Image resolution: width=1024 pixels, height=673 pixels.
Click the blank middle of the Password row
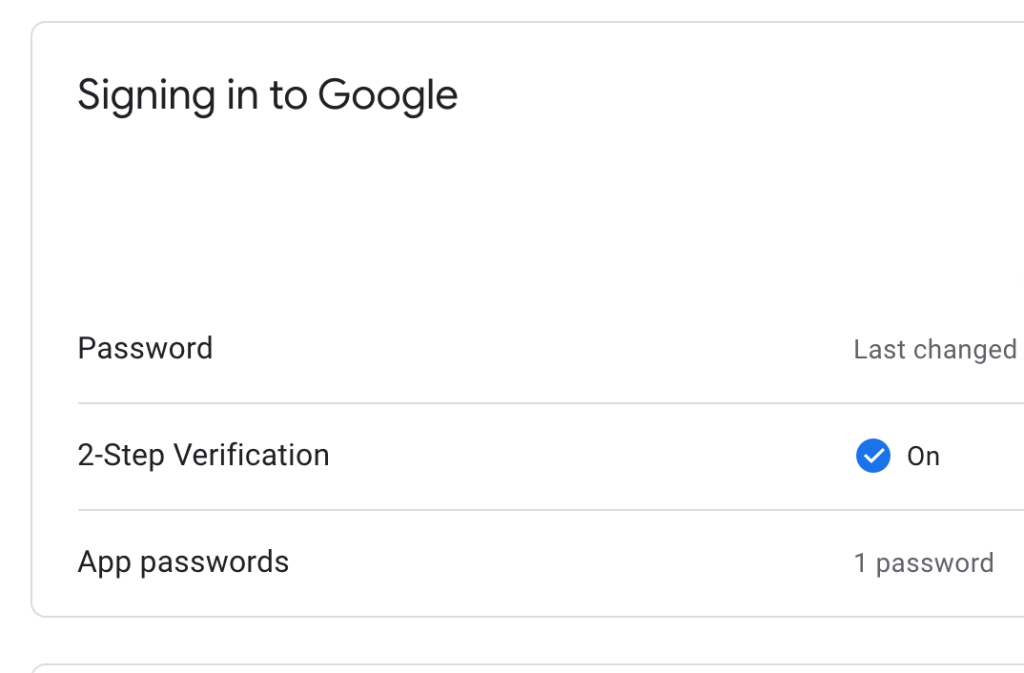coord(530,349)
